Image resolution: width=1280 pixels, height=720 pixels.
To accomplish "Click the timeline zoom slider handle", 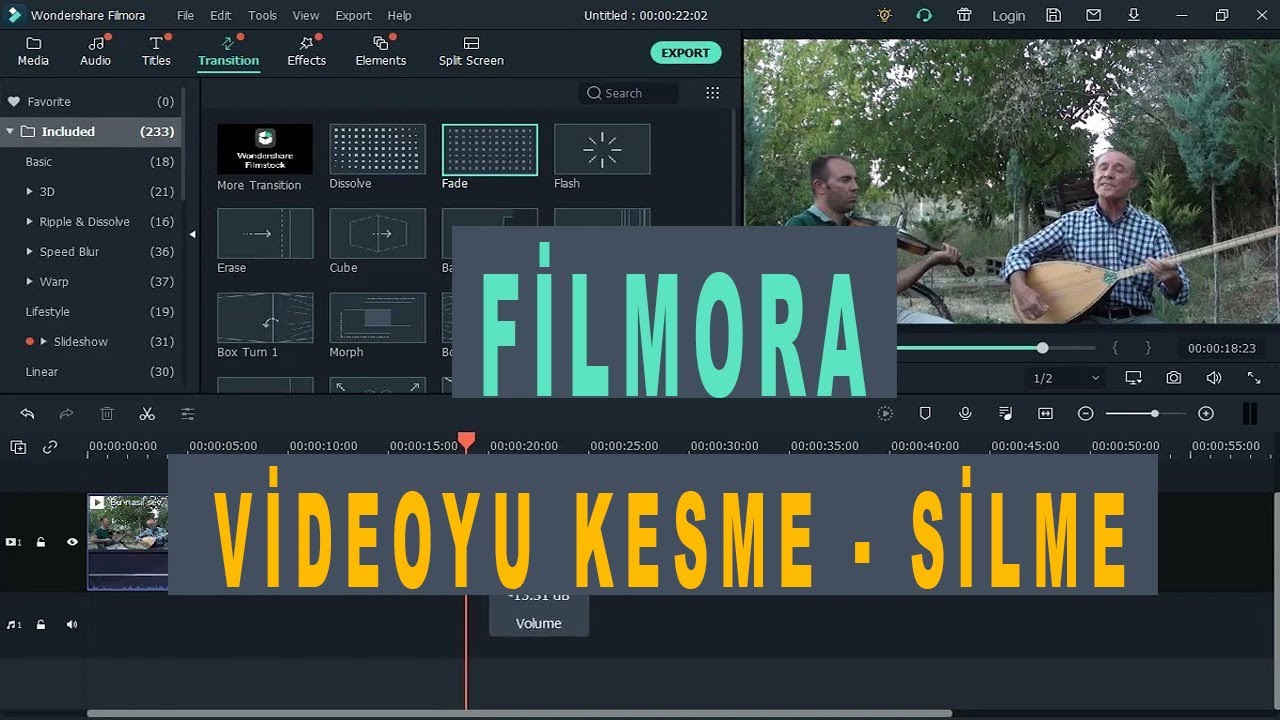I will pyautogui.click(x=1155, y=413).
